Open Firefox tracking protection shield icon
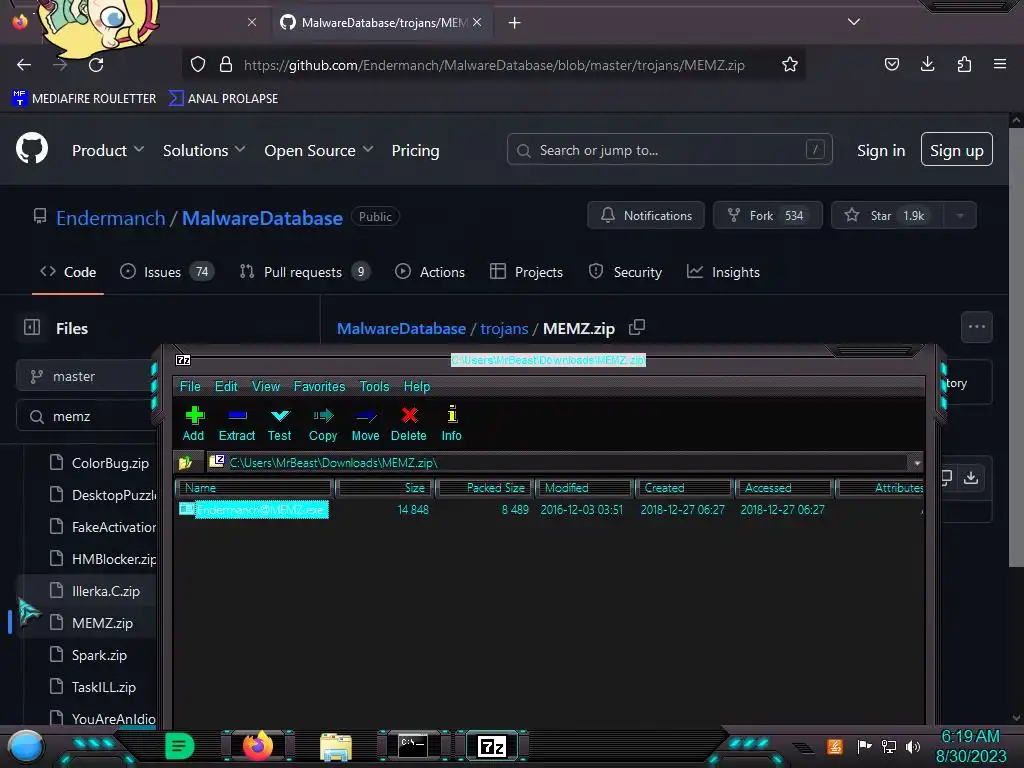The width and height of the screenshot is (1024, 768). tap(198, 65)
